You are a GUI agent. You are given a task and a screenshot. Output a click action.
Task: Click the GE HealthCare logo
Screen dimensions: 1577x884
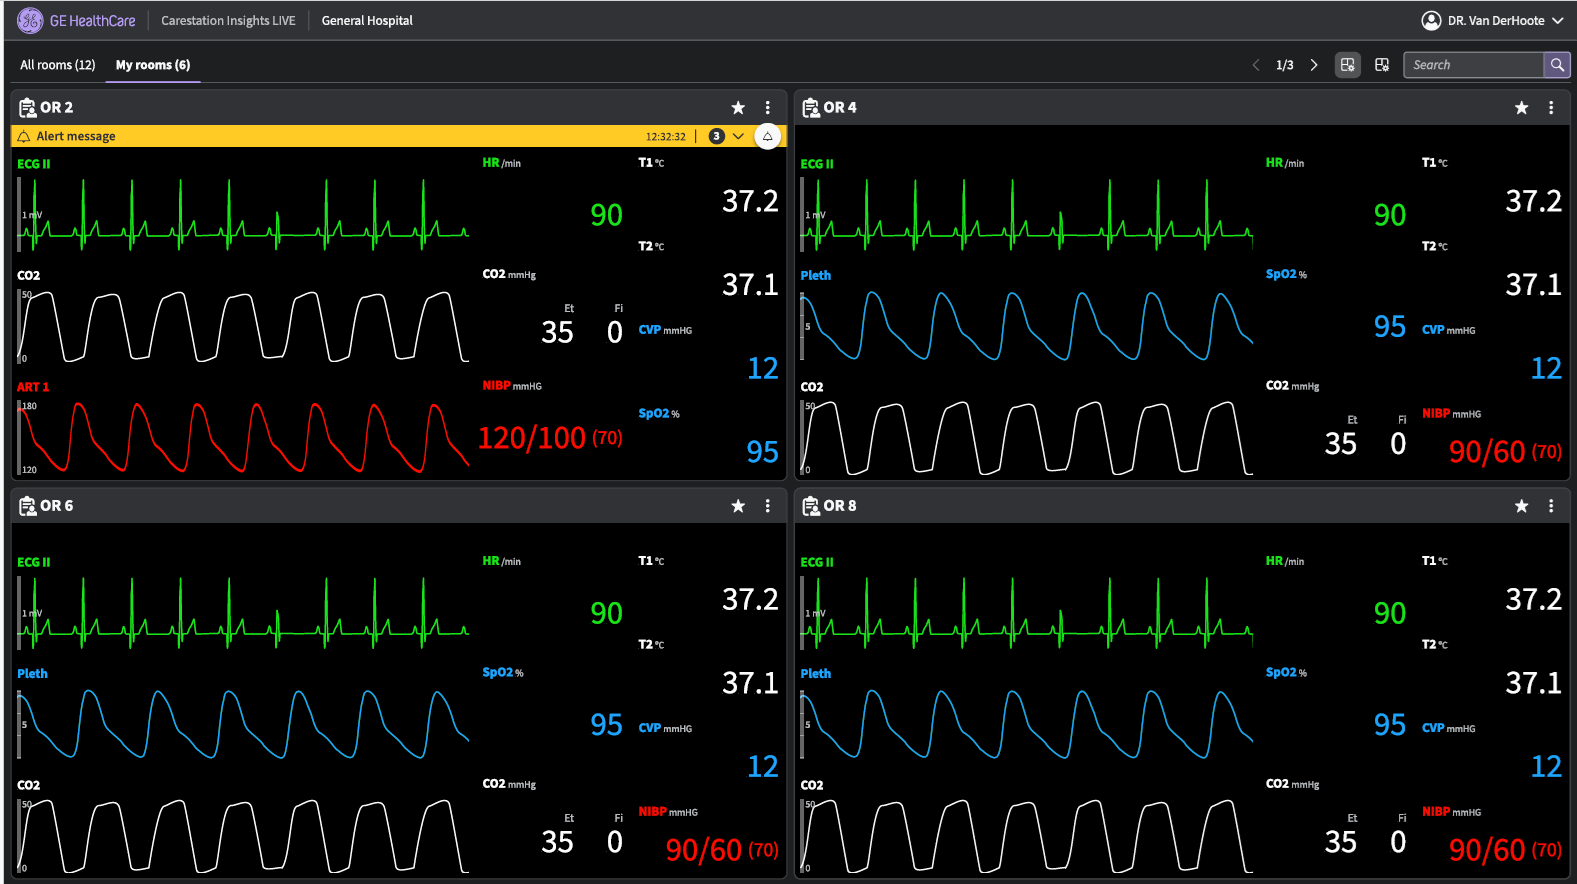coord(30,20)
